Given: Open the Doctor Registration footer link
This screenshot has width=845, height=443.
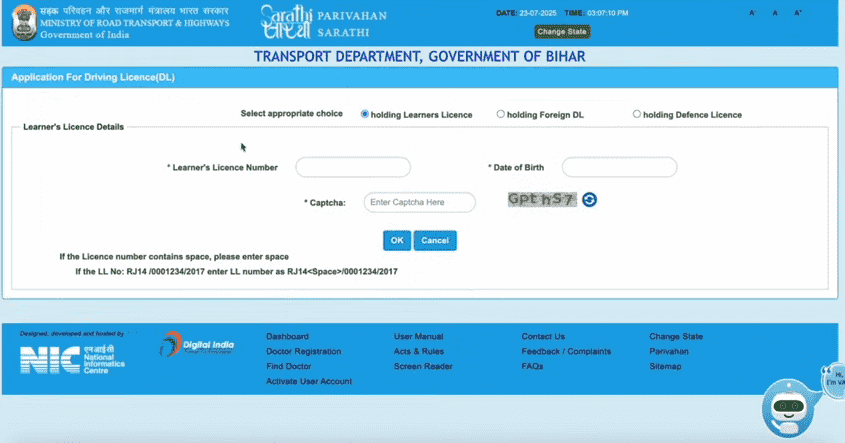Looking at the screenshot, I should point(303,352).
